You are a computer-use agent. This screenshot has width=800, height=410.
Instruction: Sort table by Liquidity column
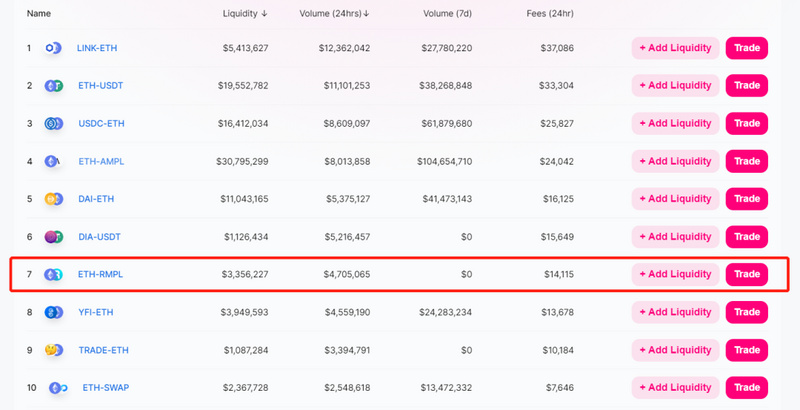[x=245, y=14]
